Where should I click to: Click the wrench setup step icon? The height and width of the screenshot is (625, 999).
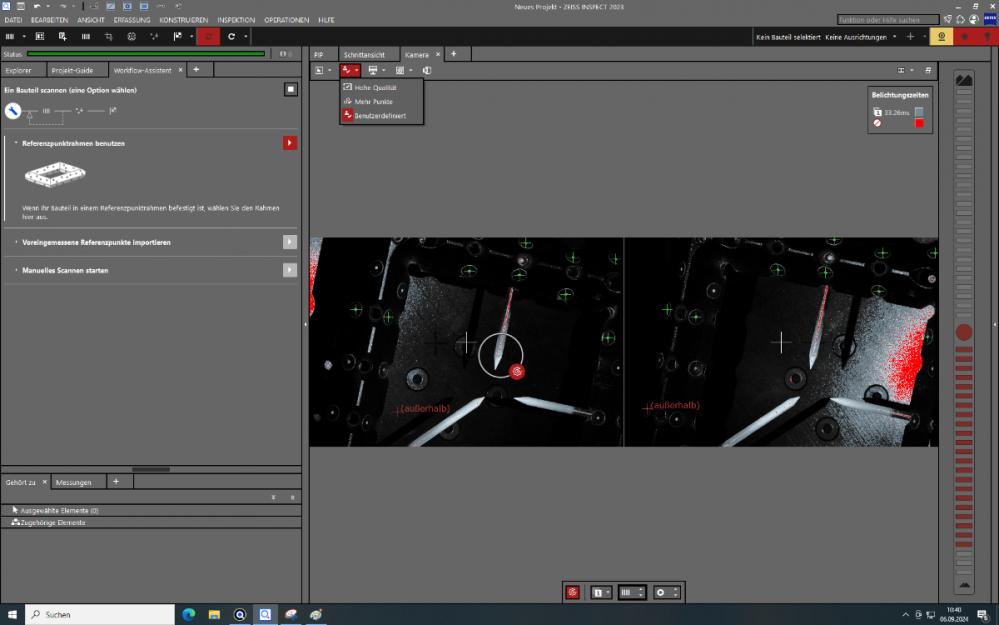click(14, 111)
